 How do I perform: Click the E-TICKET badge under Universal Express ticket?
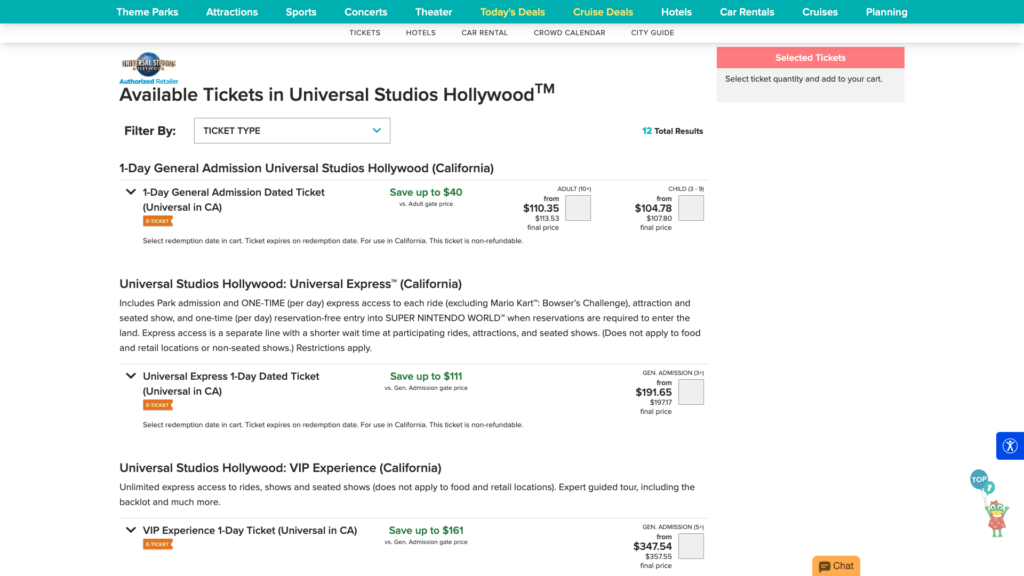(157, 406)
